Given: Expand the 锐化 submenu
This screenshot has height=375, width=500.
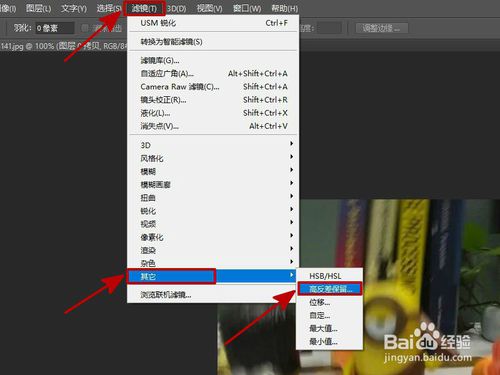Looking at the screenshot, I should tap(213, 211).
